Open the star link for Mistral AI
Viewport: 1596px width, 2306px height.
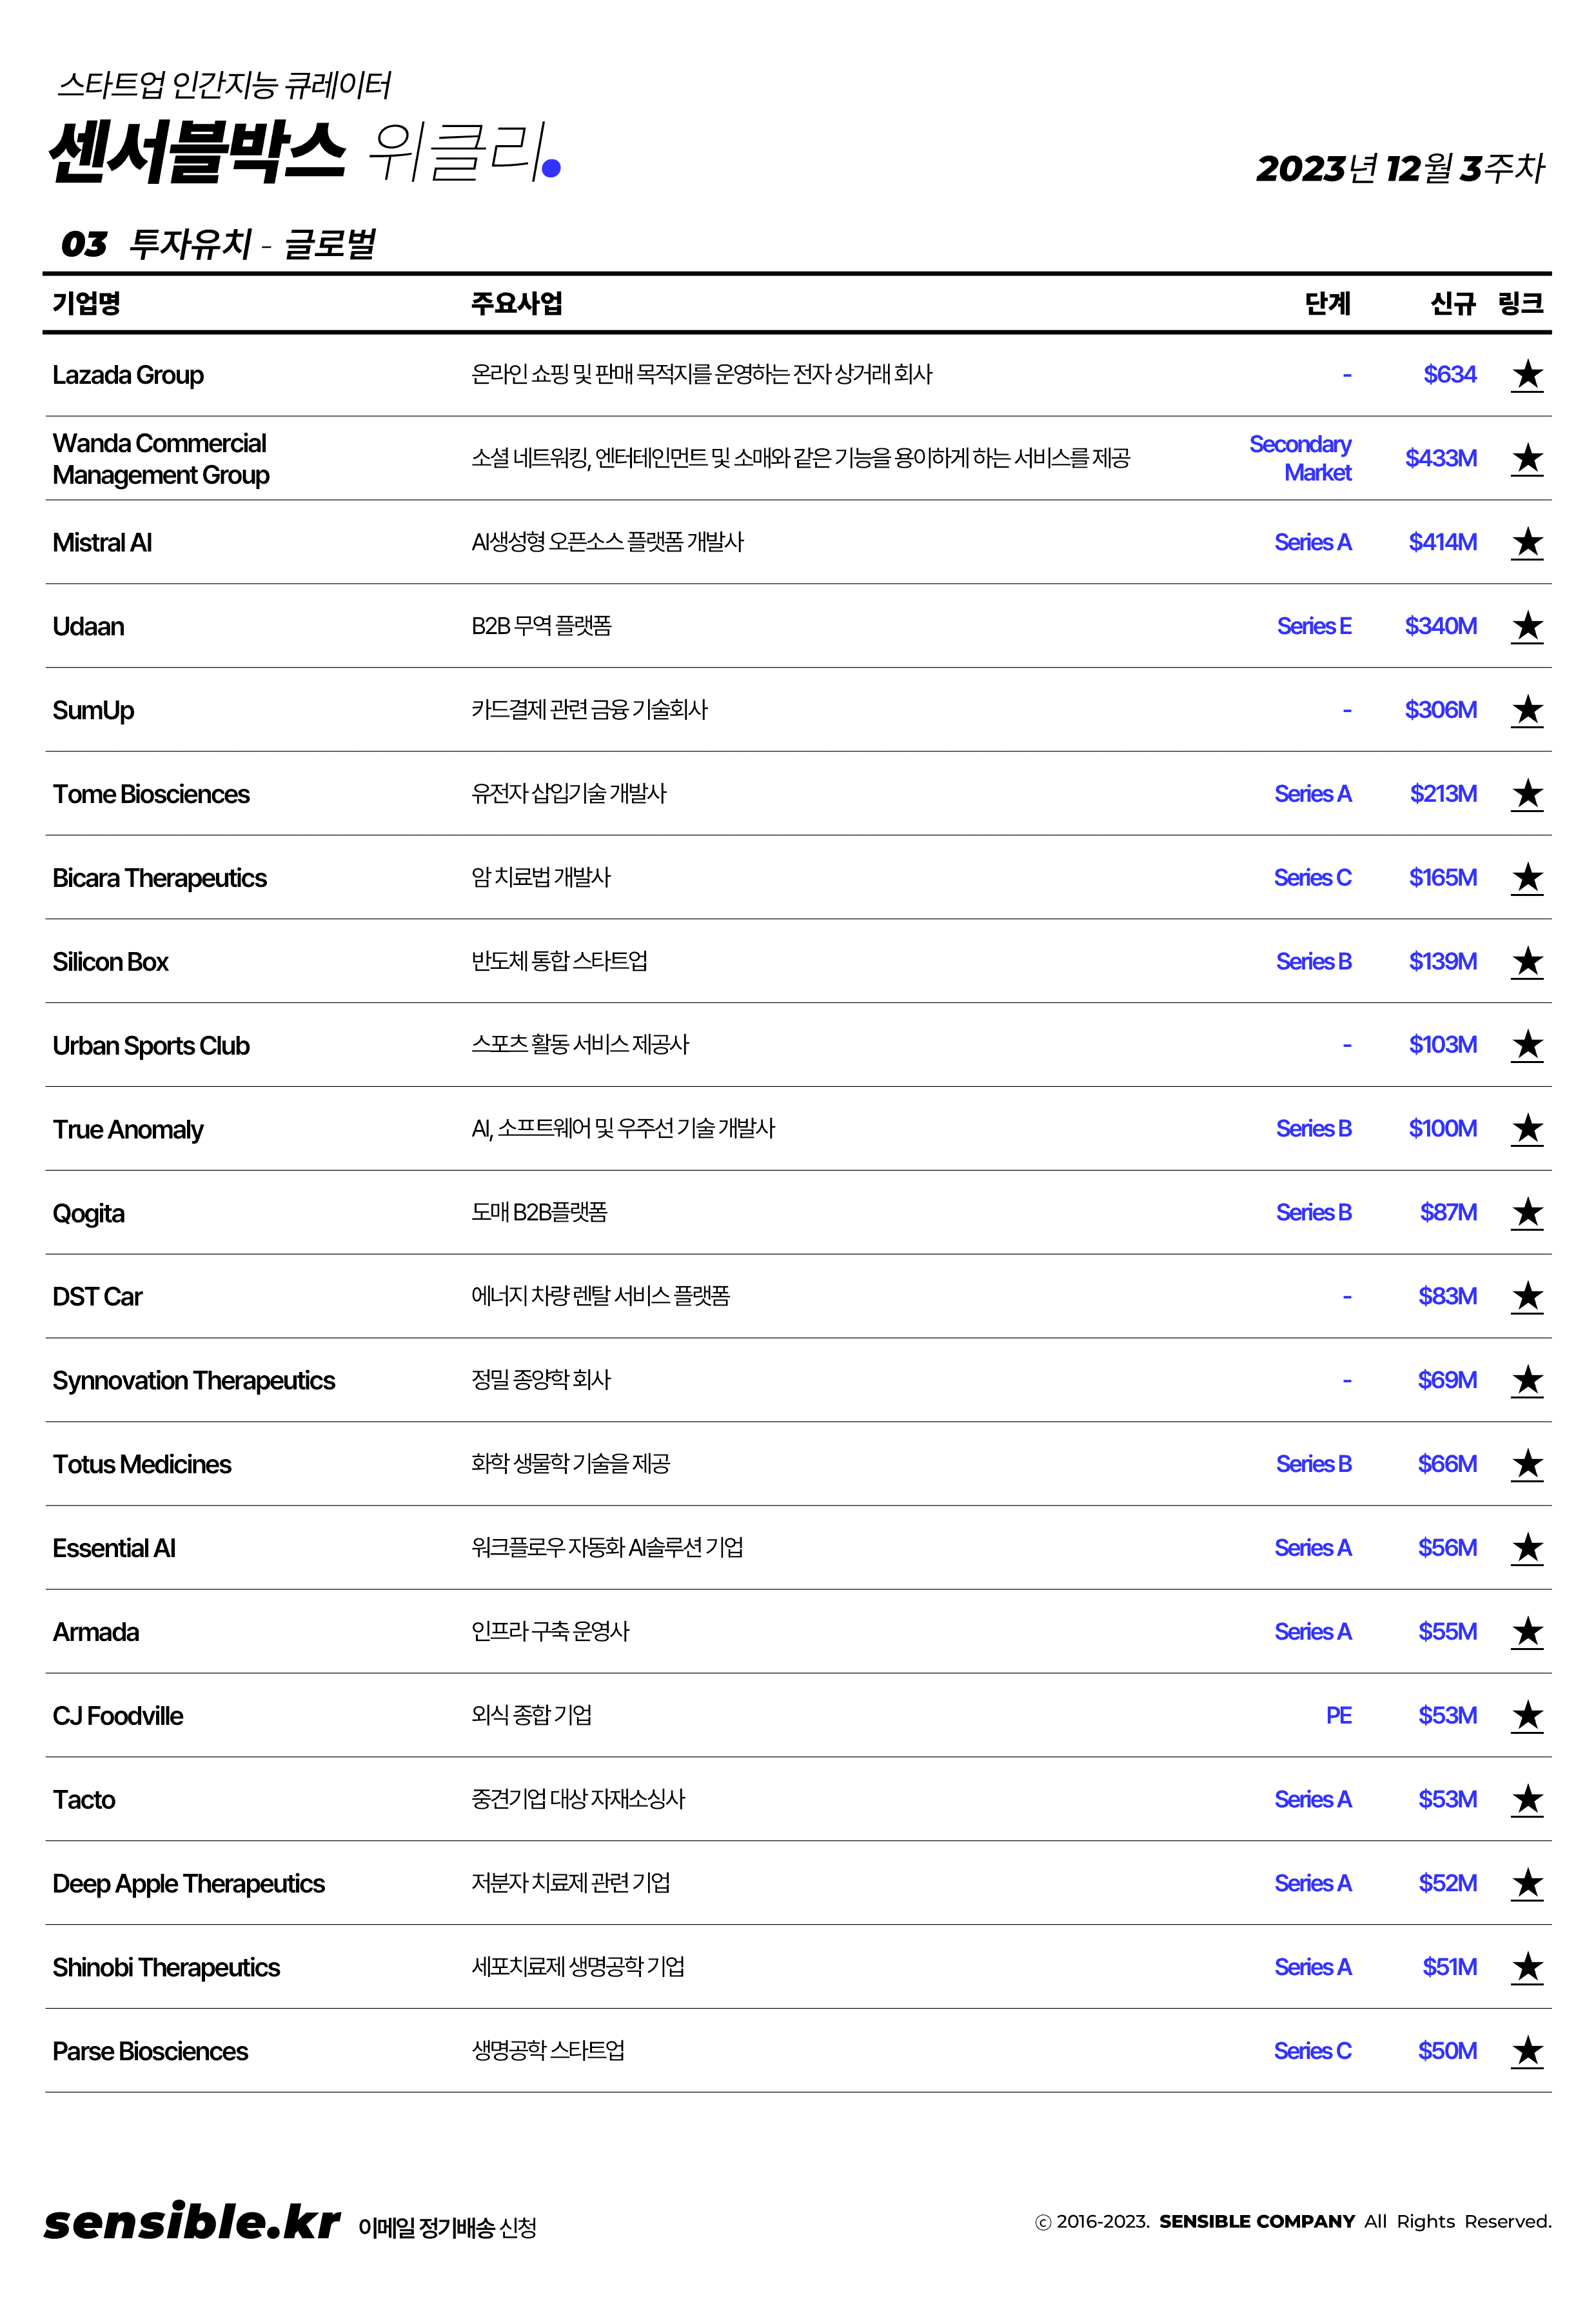(x=1526, y=543)
